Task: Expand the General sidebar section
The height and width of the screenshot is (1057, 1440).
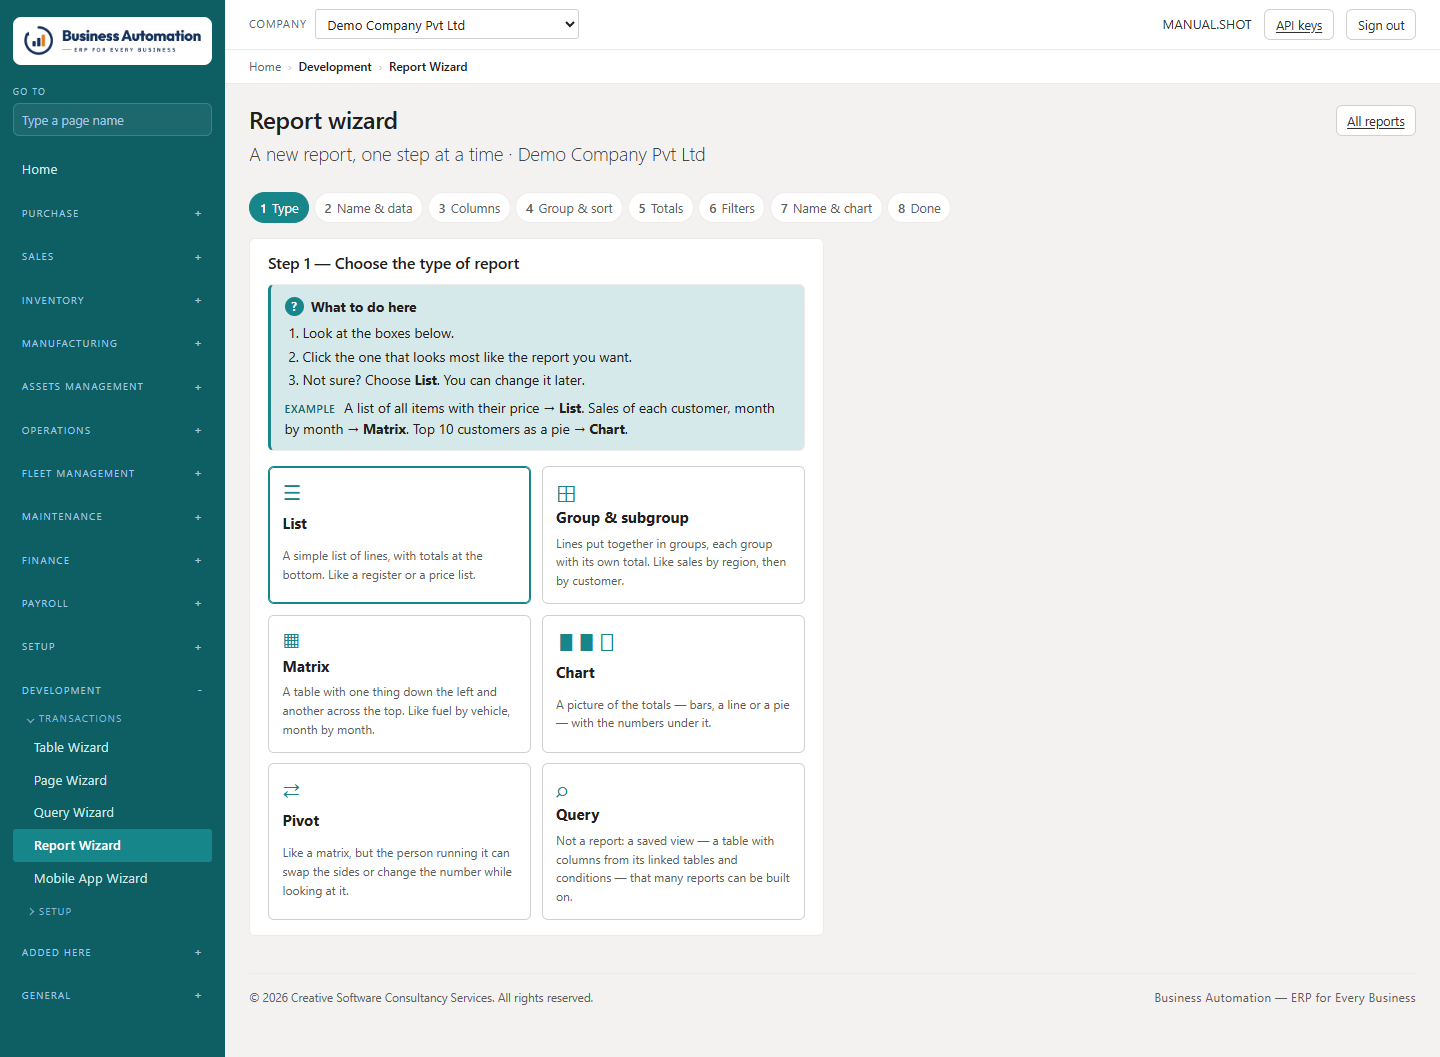Action: tap(112, 996)
